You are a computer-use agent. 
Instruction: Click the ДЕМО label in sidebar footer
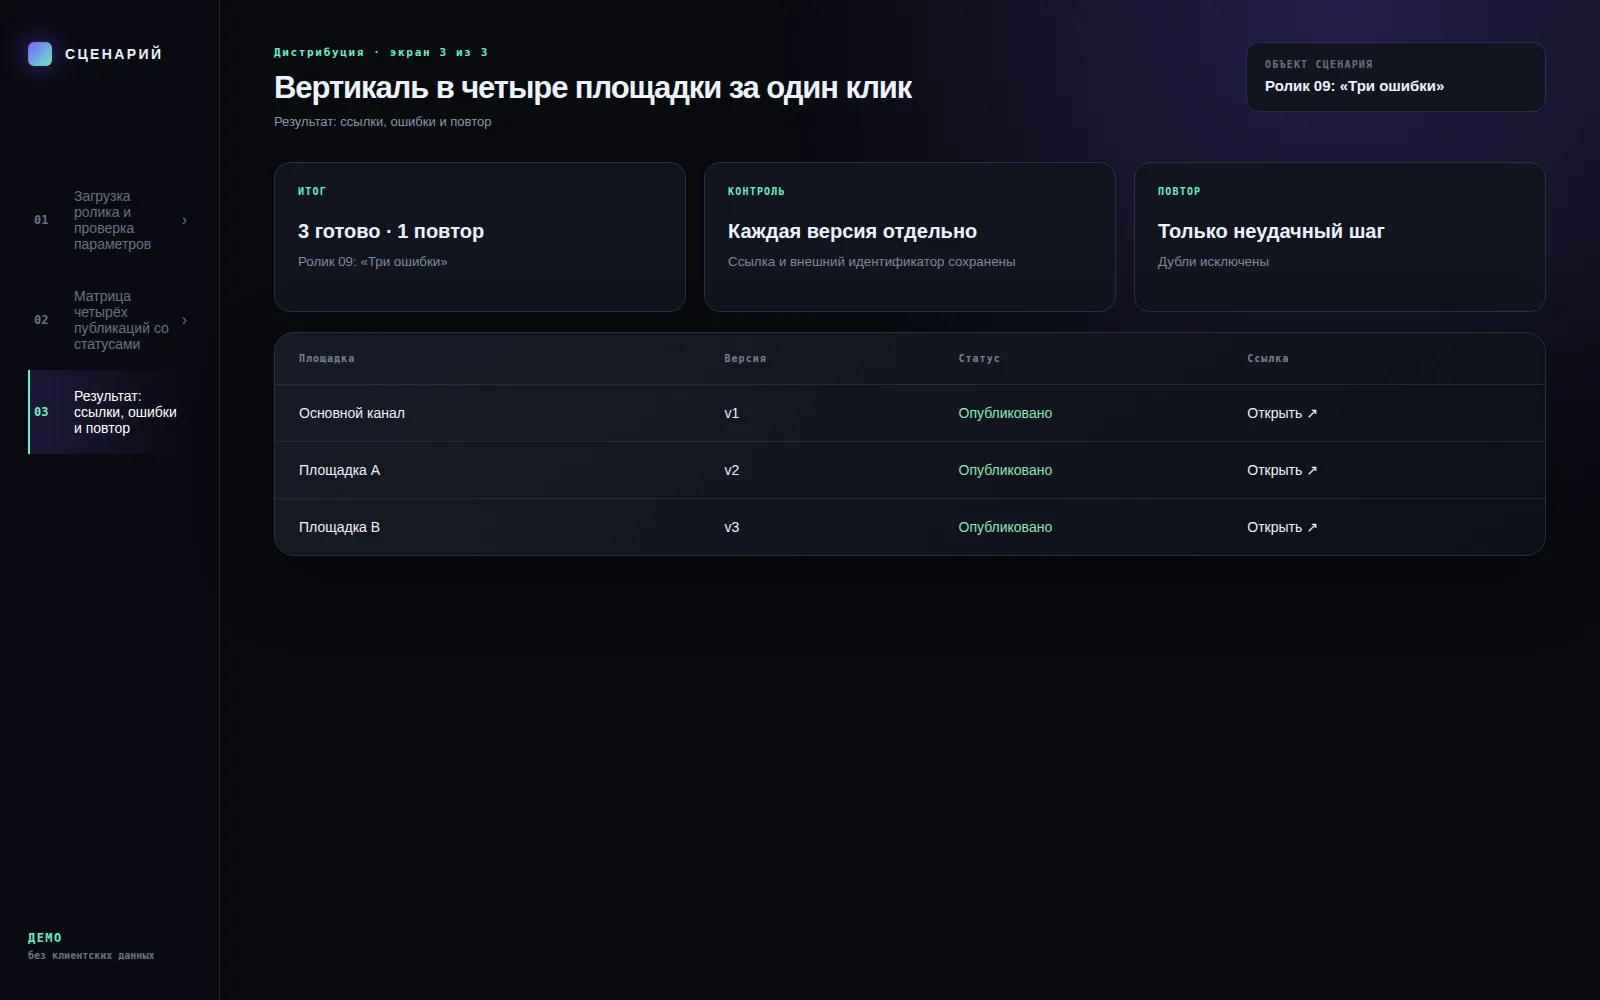[45, 938]
